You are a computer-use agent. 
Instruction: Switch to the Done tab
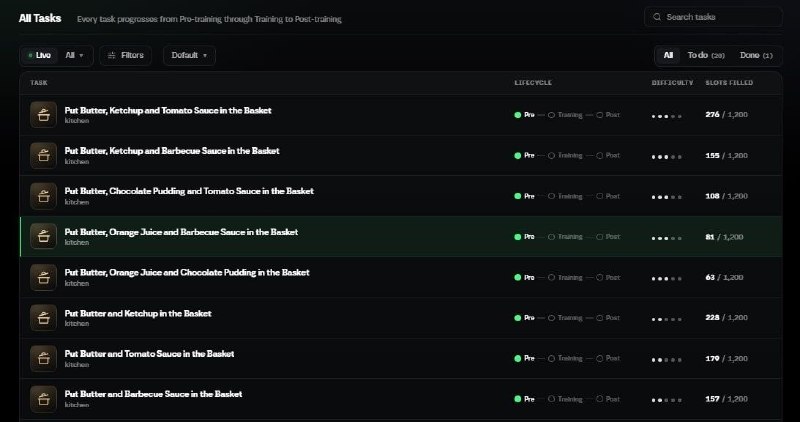pos(756,55)
